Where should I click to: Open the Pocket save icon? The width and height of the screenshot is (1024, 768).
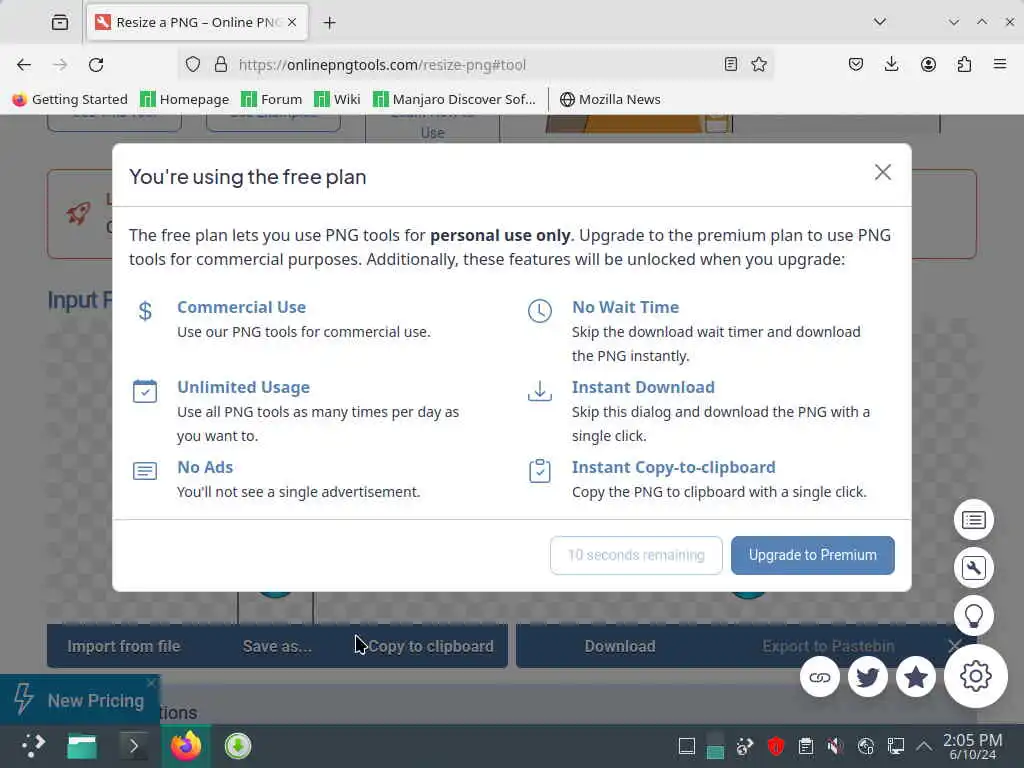click(856, 64)
